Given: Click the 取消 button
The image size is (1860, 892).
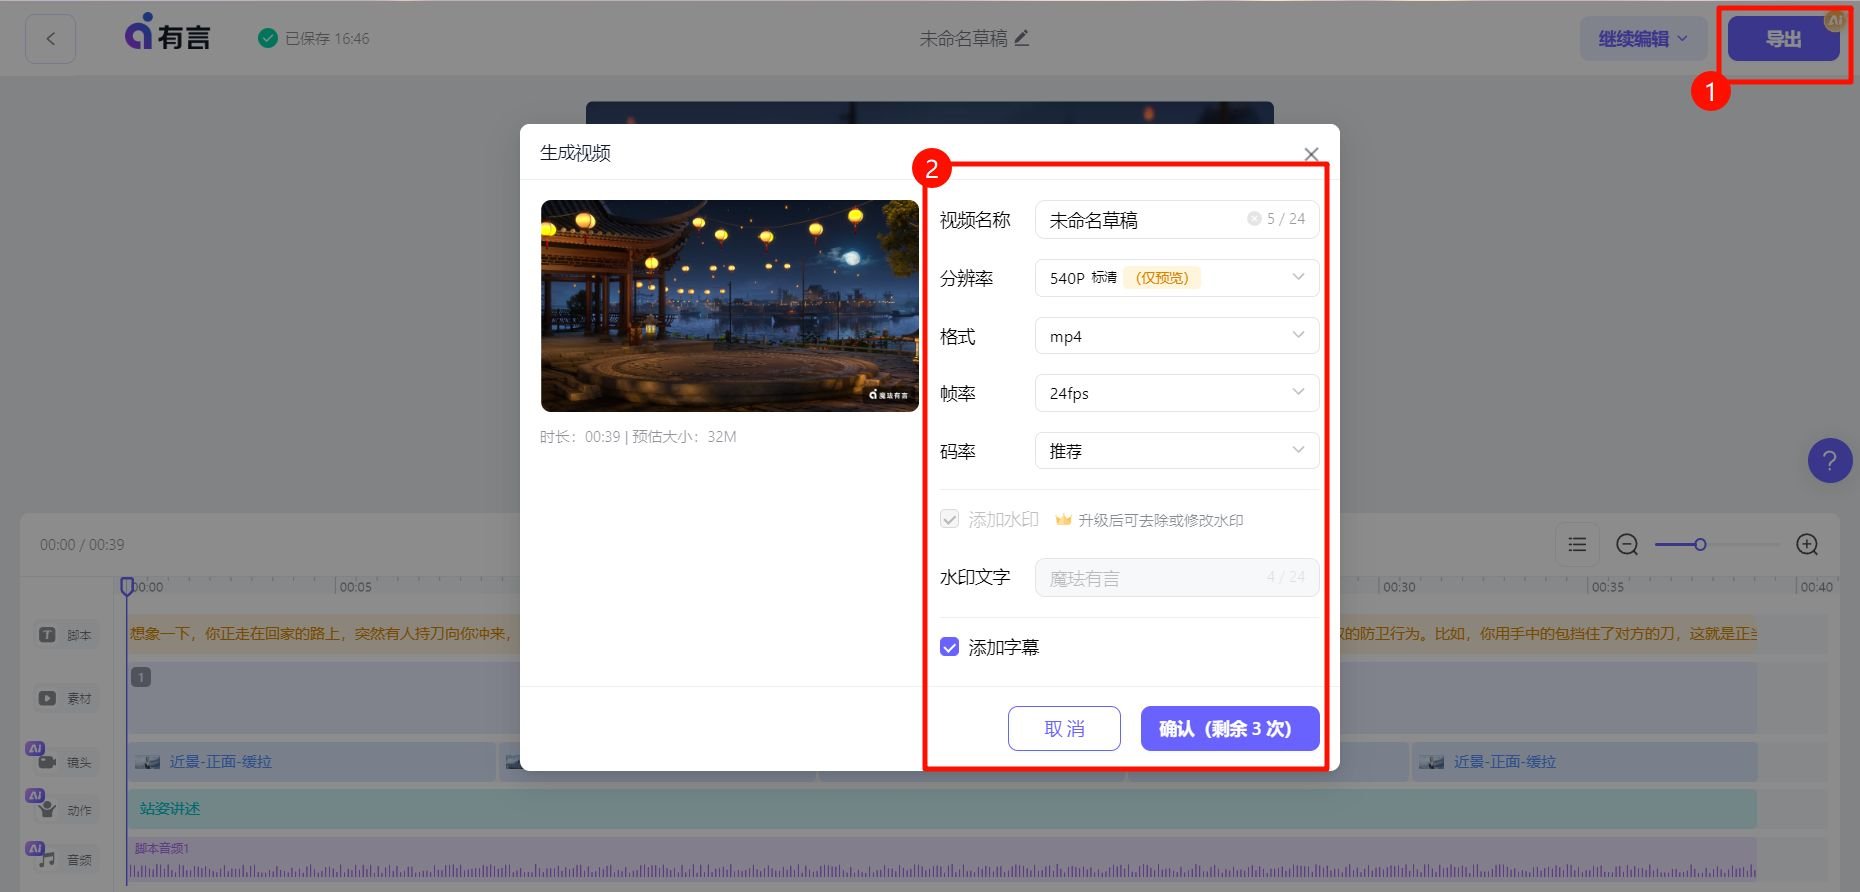Looking at the screenshot, I should [x=1064, y=728].
